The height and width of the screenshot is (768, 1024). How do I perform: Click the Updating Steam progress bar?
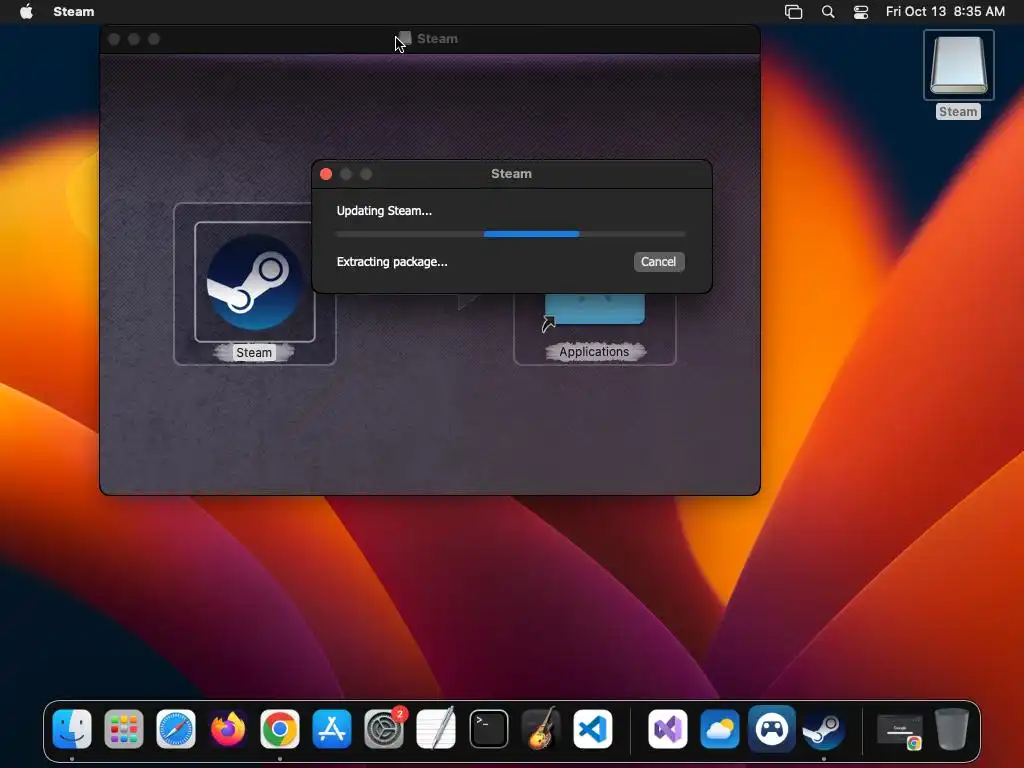click(x=511, y=234)
